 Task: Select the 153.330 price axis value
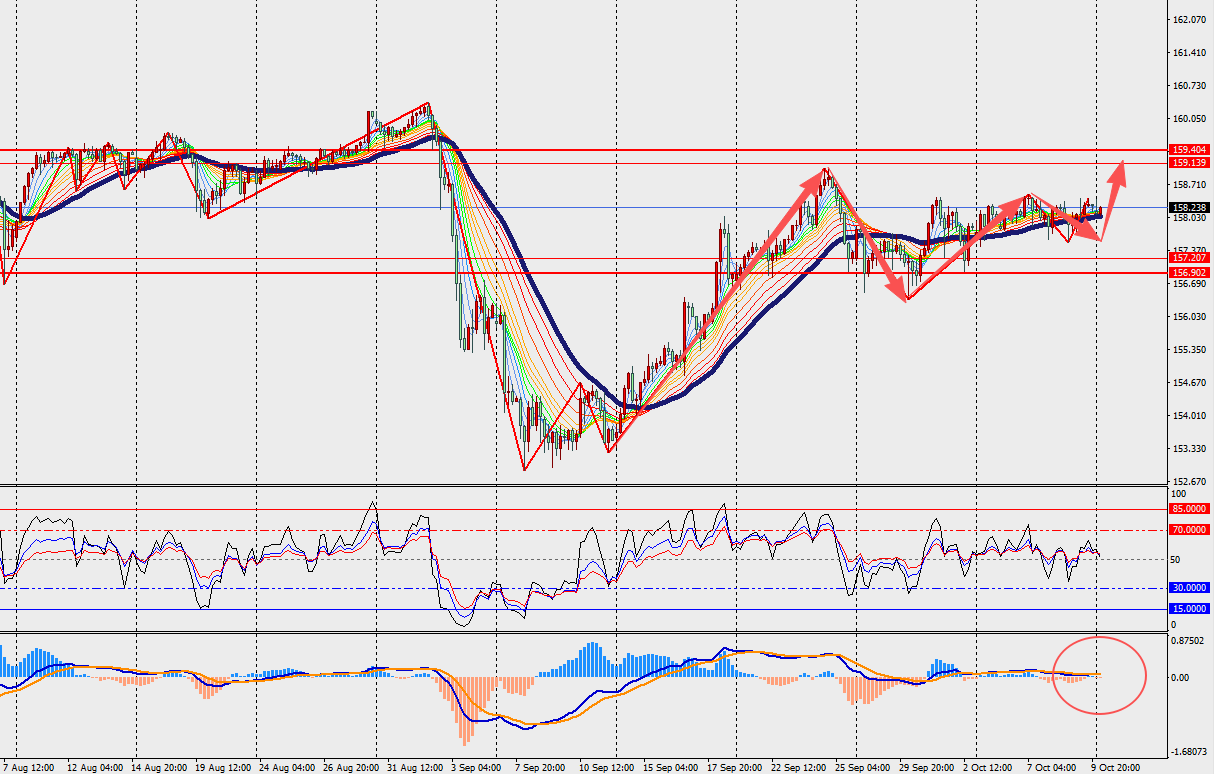click(1187, 449)
